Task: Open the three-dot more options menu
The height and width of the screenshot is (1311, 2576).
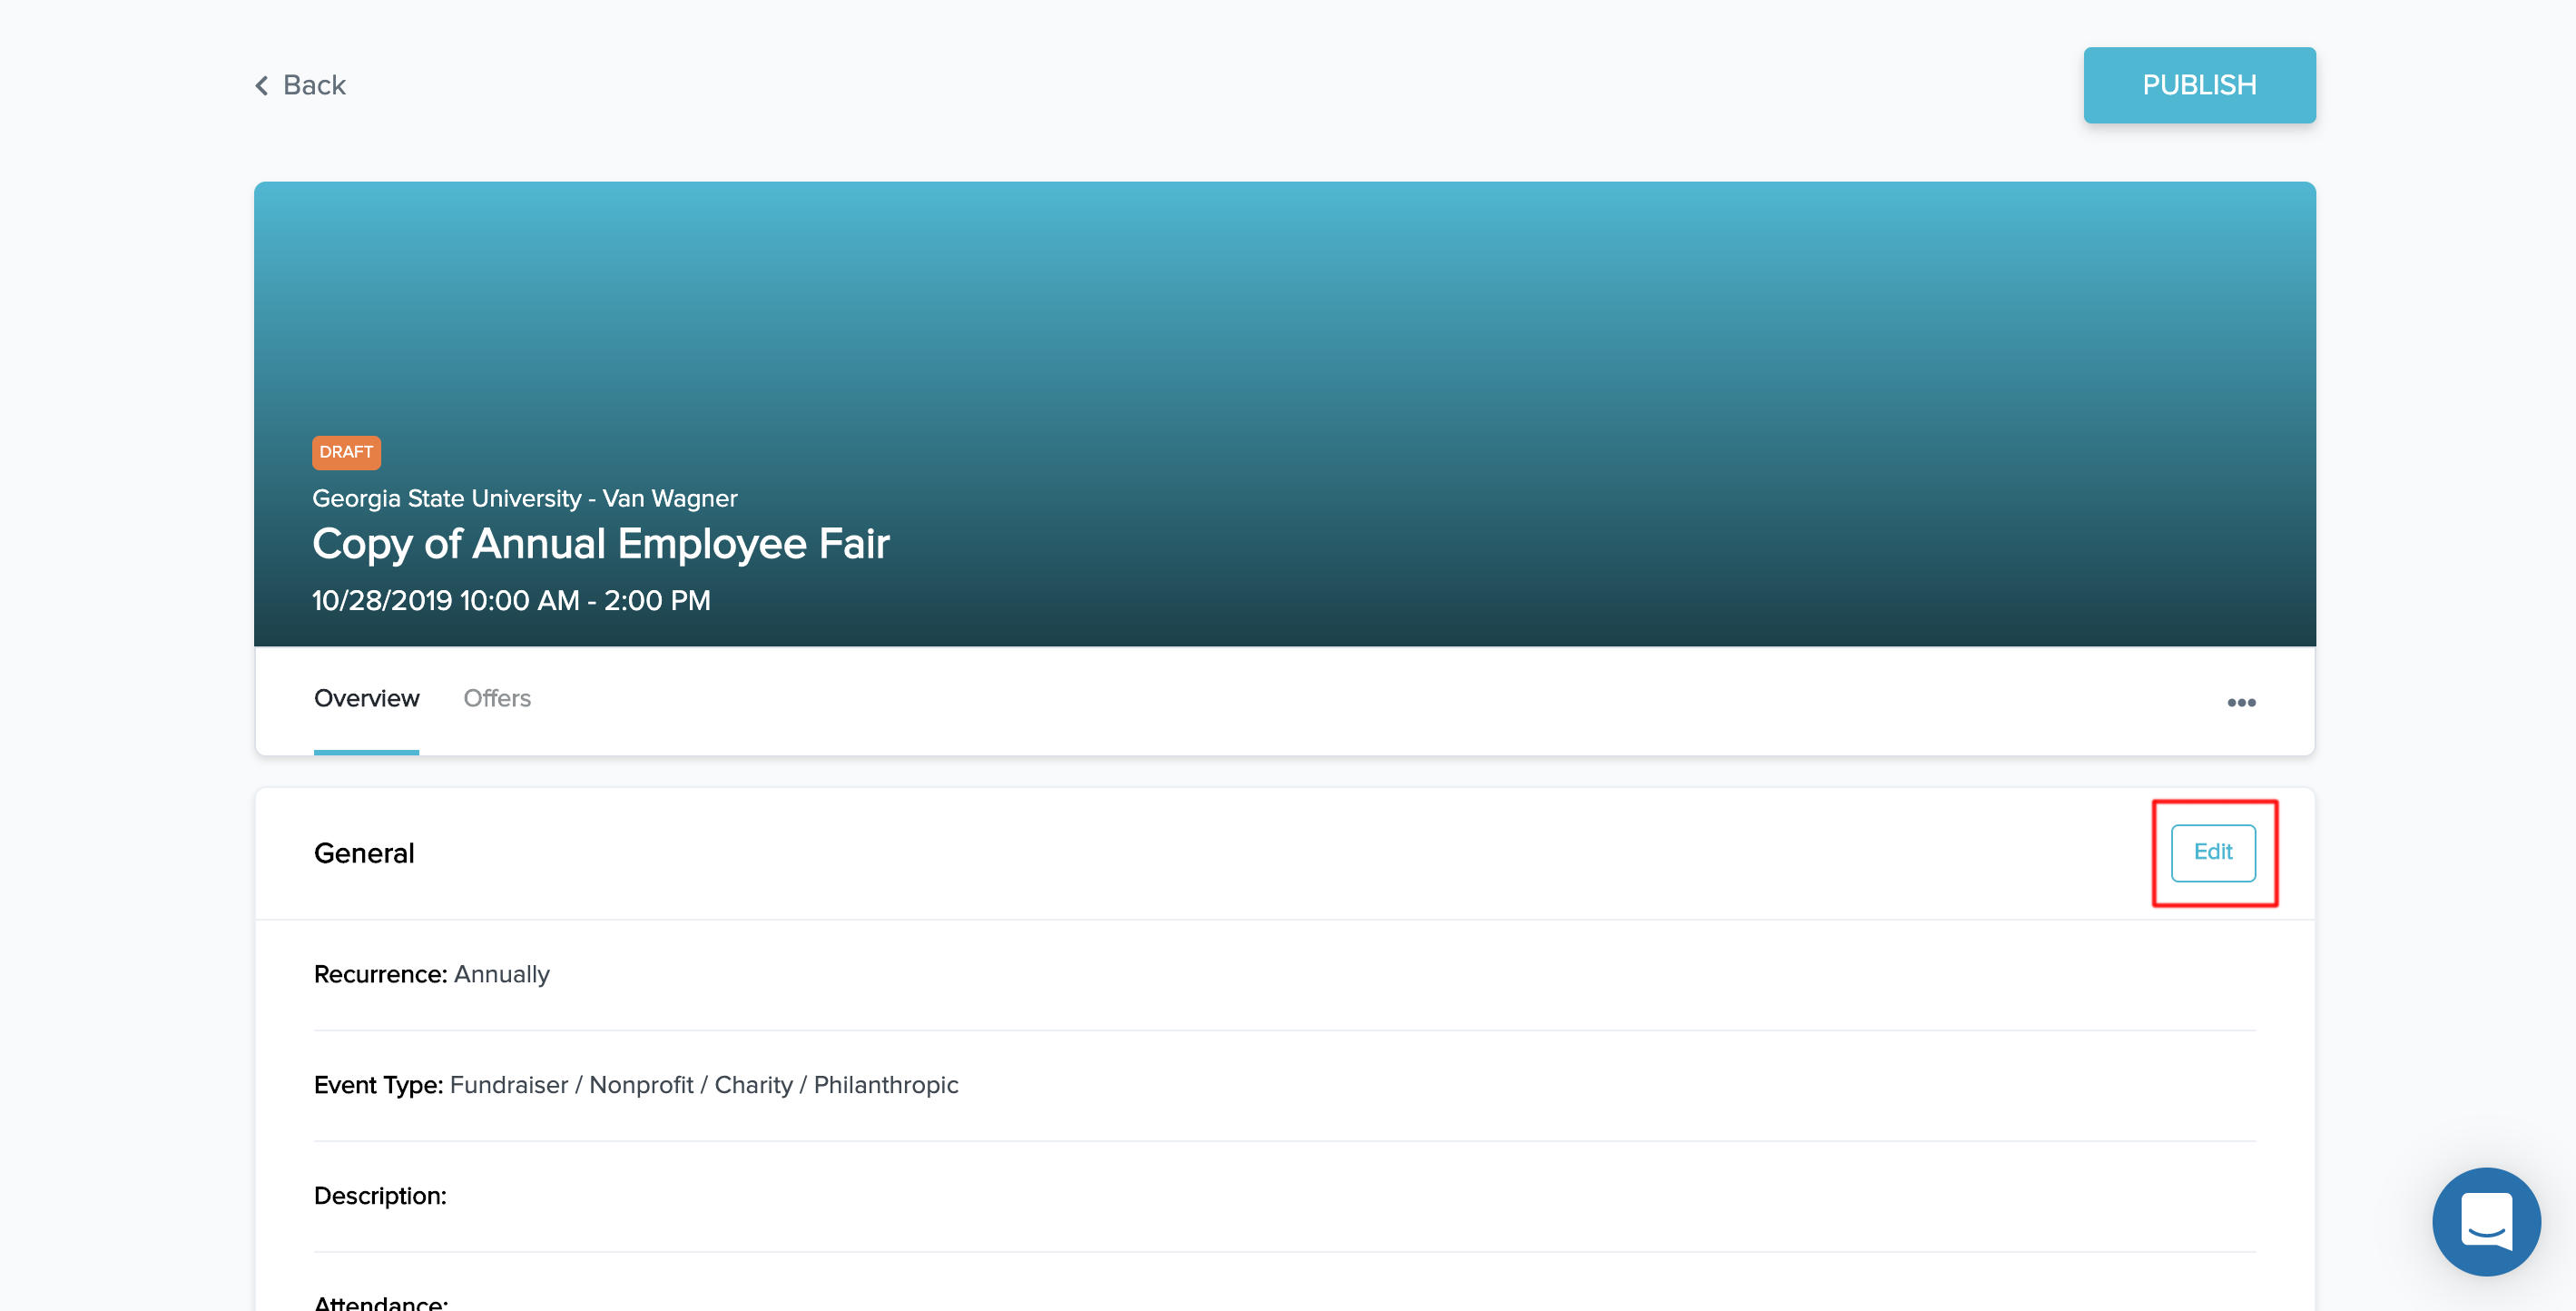Action: (x=2241, y=702)
